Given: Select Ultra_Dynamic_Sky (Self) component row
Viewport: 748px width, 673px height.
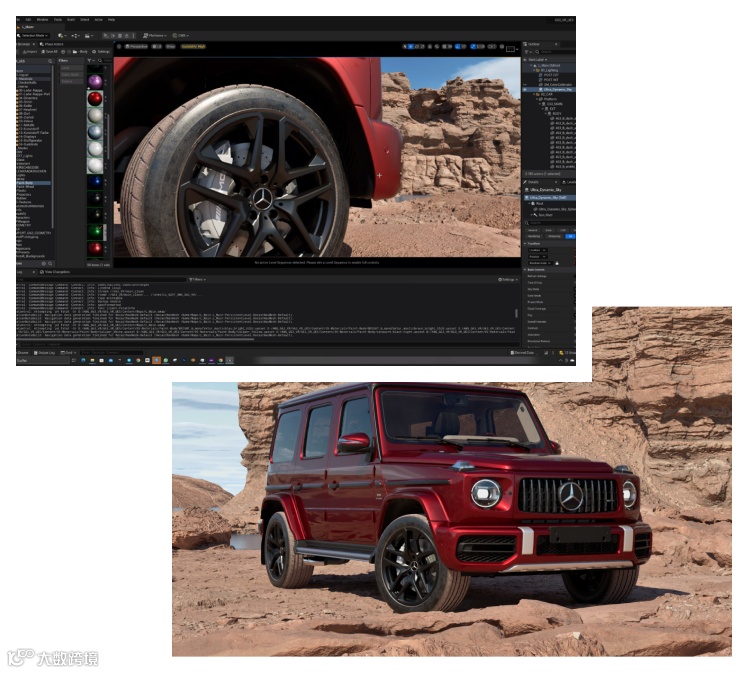Looking at the screenshot, I should point(548,197).
